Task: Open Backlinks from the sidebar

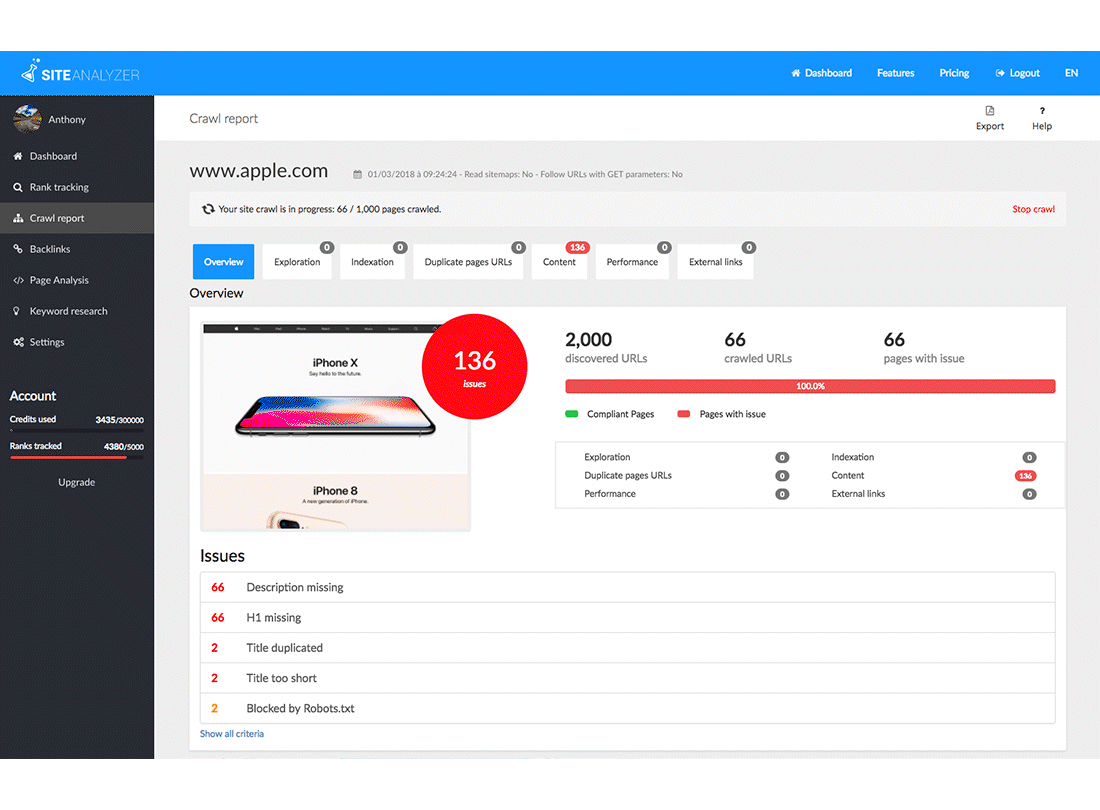Action: click(77, 249)
